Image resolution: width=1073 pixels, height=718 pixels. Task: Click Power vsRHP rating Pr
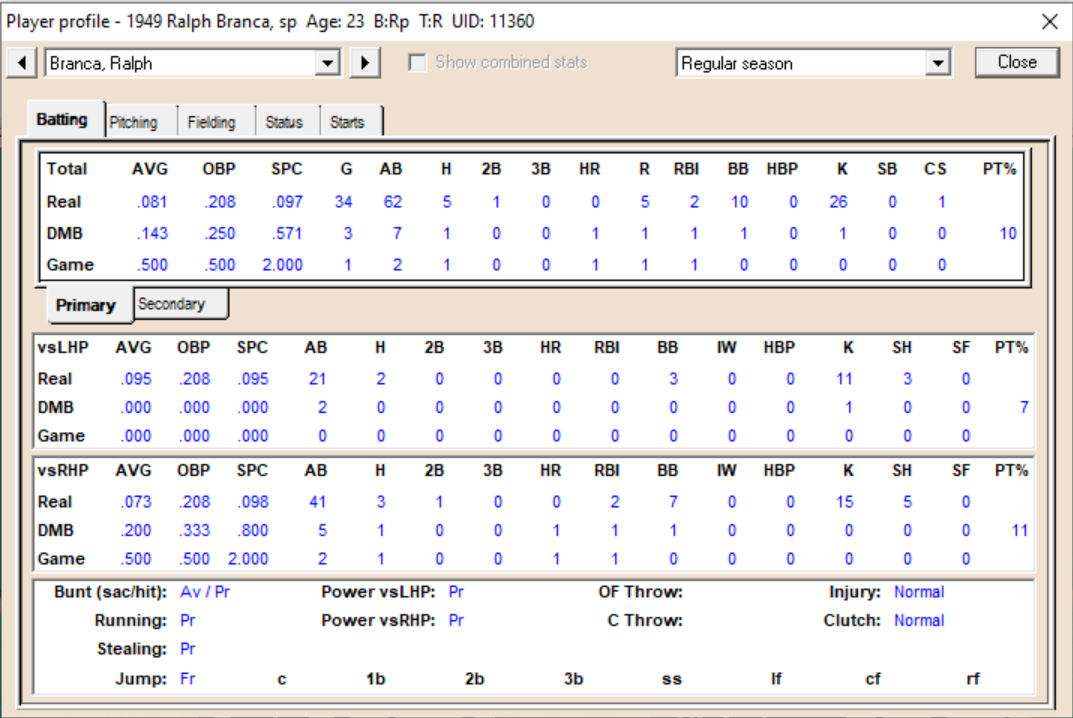456,621
